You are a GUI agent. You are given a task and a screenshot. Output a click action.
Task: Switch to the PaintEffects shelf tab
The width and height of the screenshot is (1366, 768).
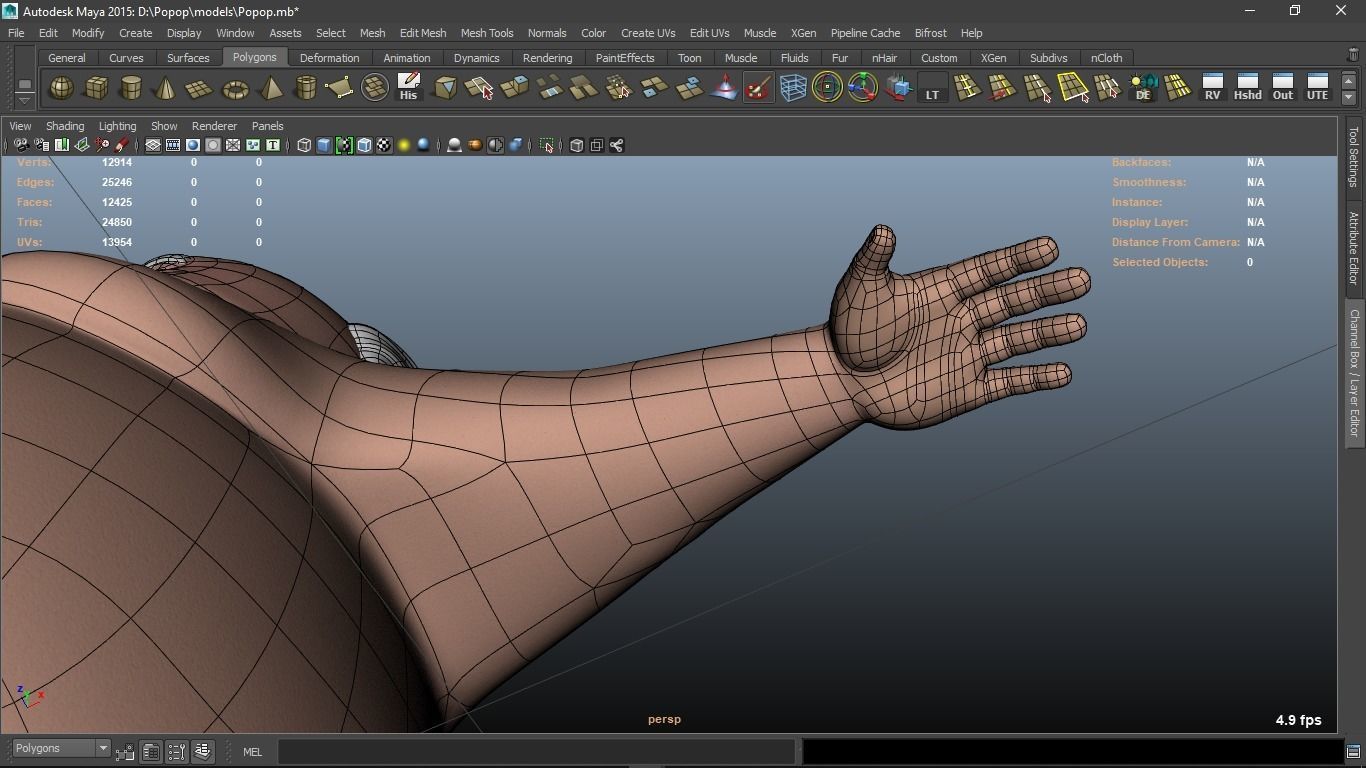click(625, 58)
